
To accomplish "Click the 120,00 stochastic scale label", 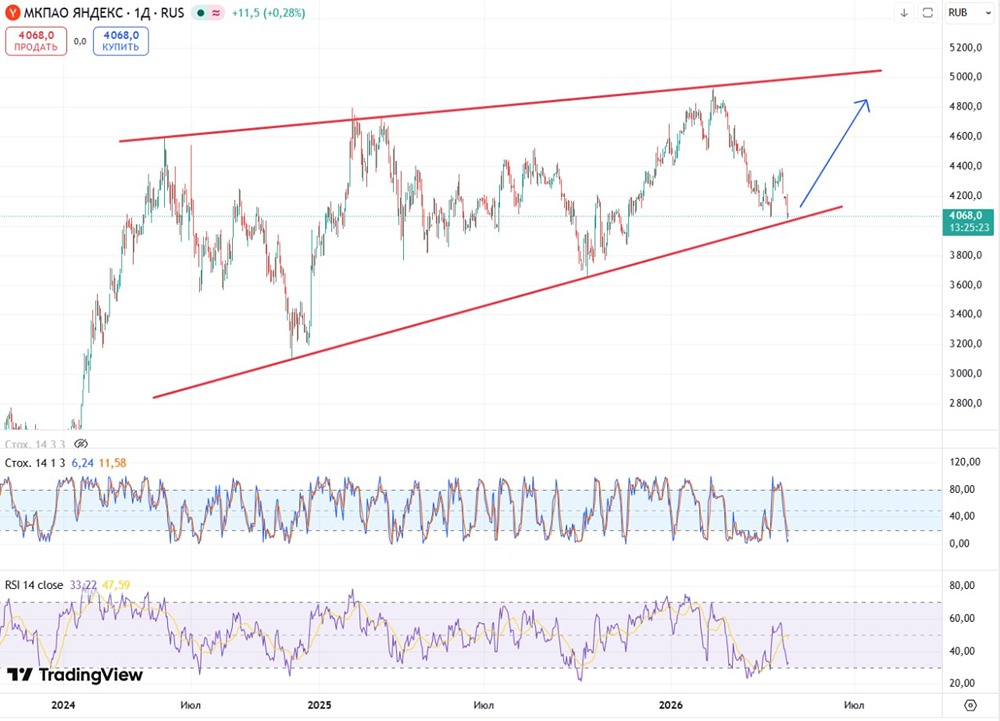I will point(964,462).
